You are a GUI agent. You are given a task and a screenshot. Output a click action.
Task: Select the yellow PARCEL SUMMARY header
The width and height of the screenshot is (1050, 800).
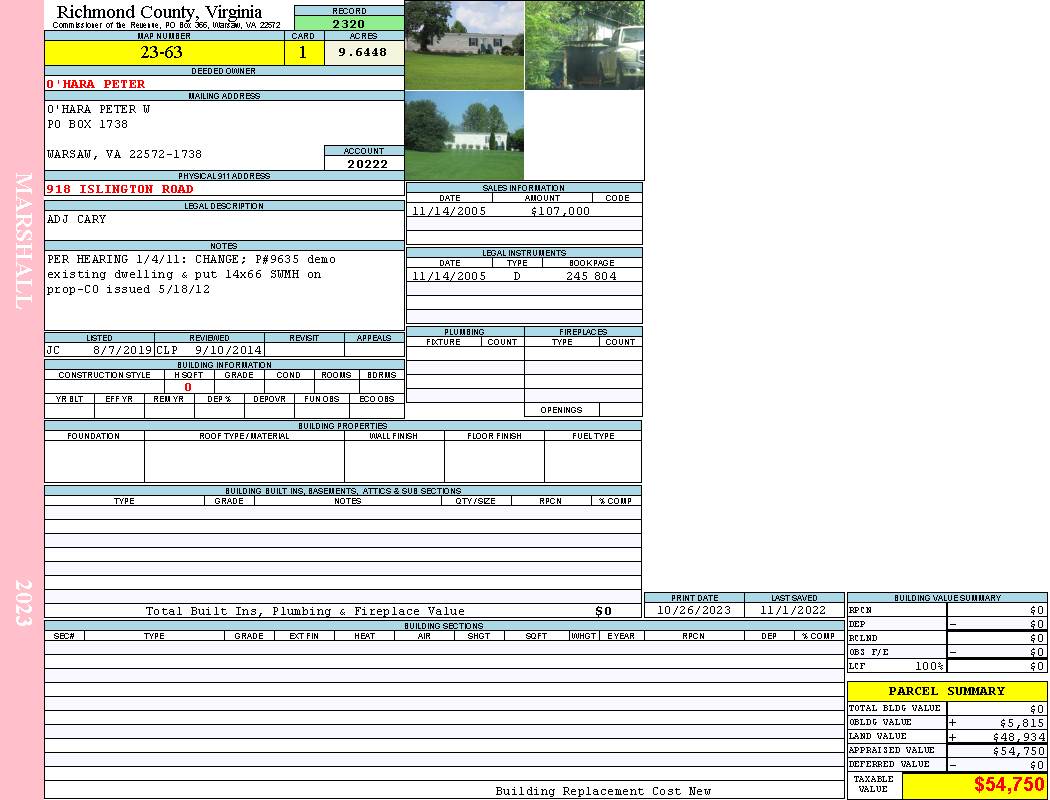tap(946, 691)
